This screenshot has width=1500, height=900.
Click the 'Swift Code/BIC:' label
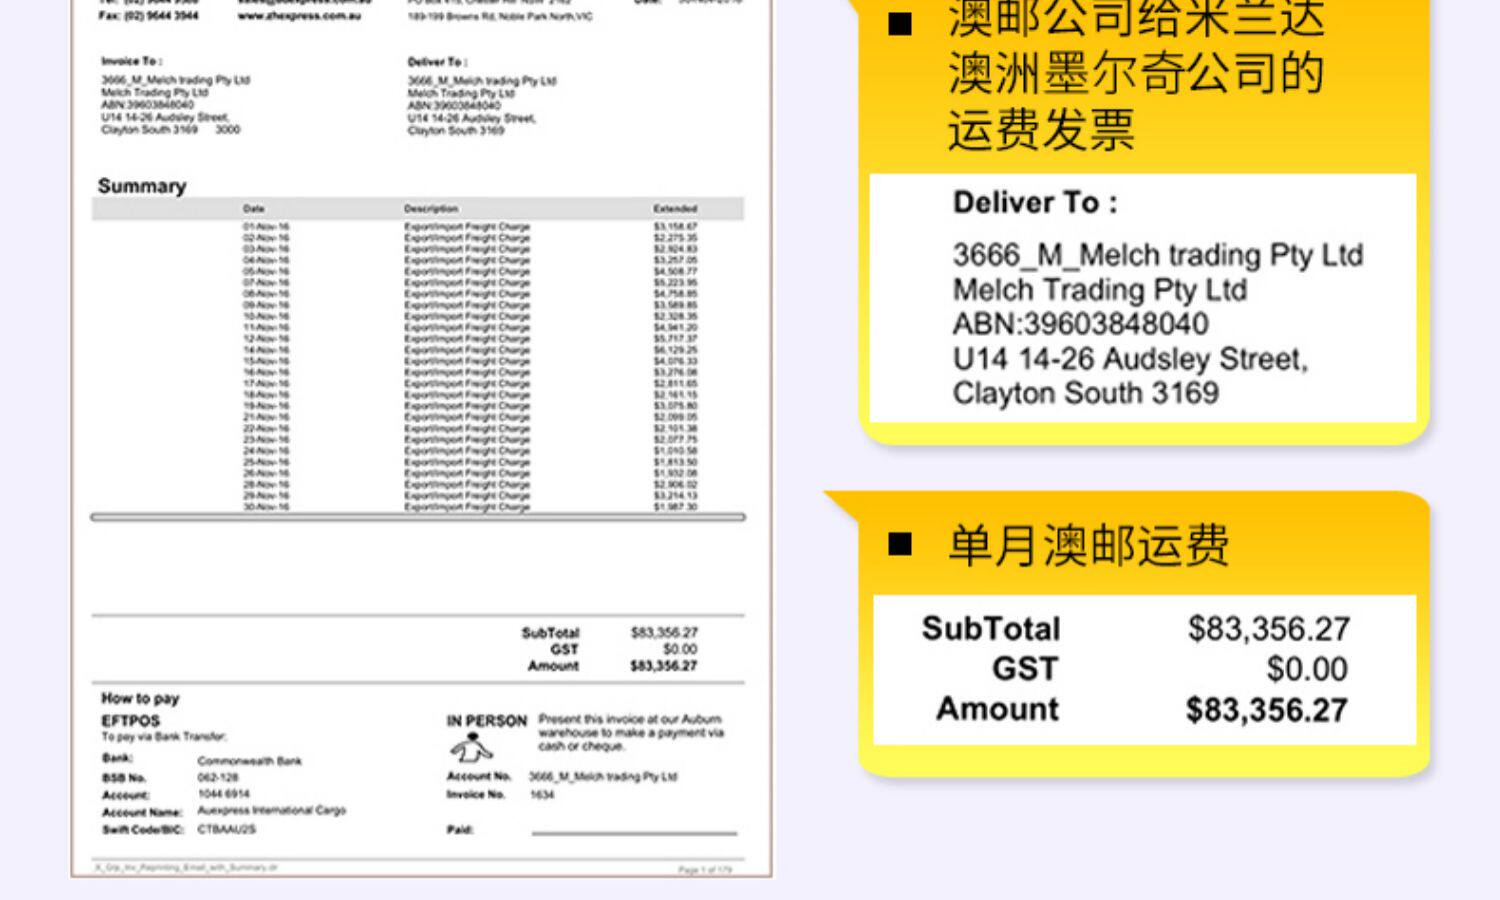click(x=143, y=829)
